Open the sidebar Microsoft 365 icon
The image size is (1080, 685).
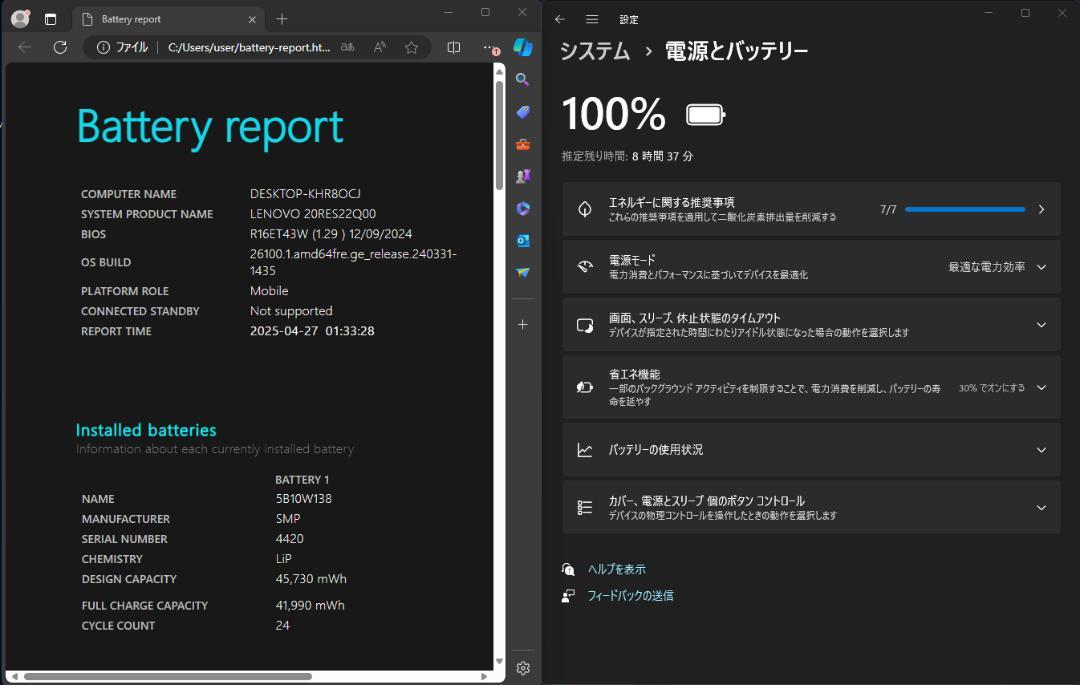523,209
